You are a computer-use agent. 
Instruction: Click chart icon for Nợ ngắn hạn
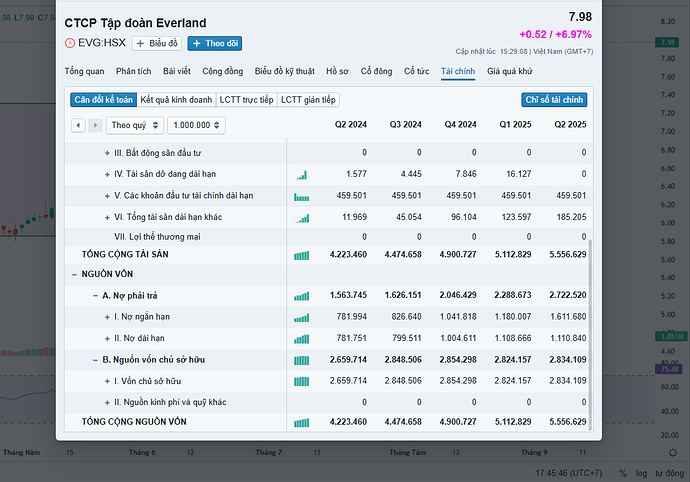click(x=301, y=317)
